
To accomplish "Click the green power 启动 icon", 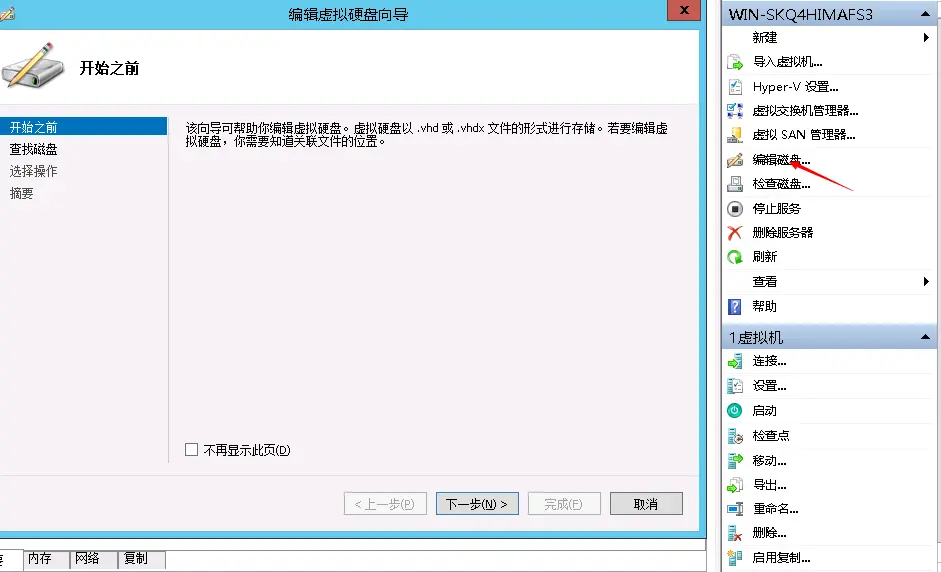I will 735,411.
